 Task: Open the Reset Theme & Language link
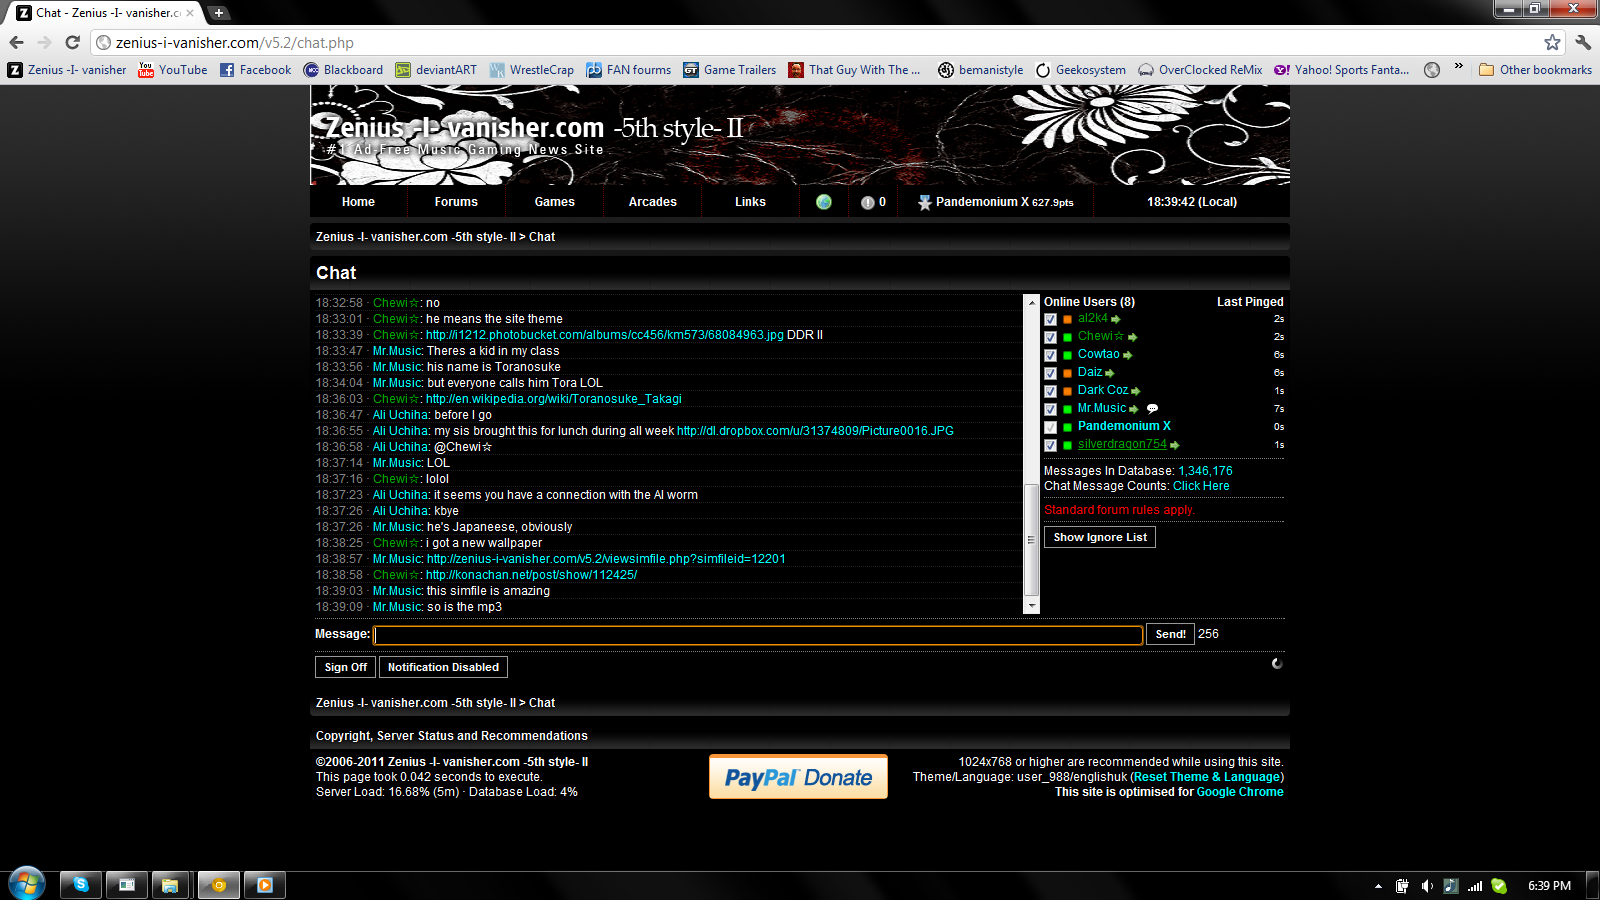pos(1208,777)
